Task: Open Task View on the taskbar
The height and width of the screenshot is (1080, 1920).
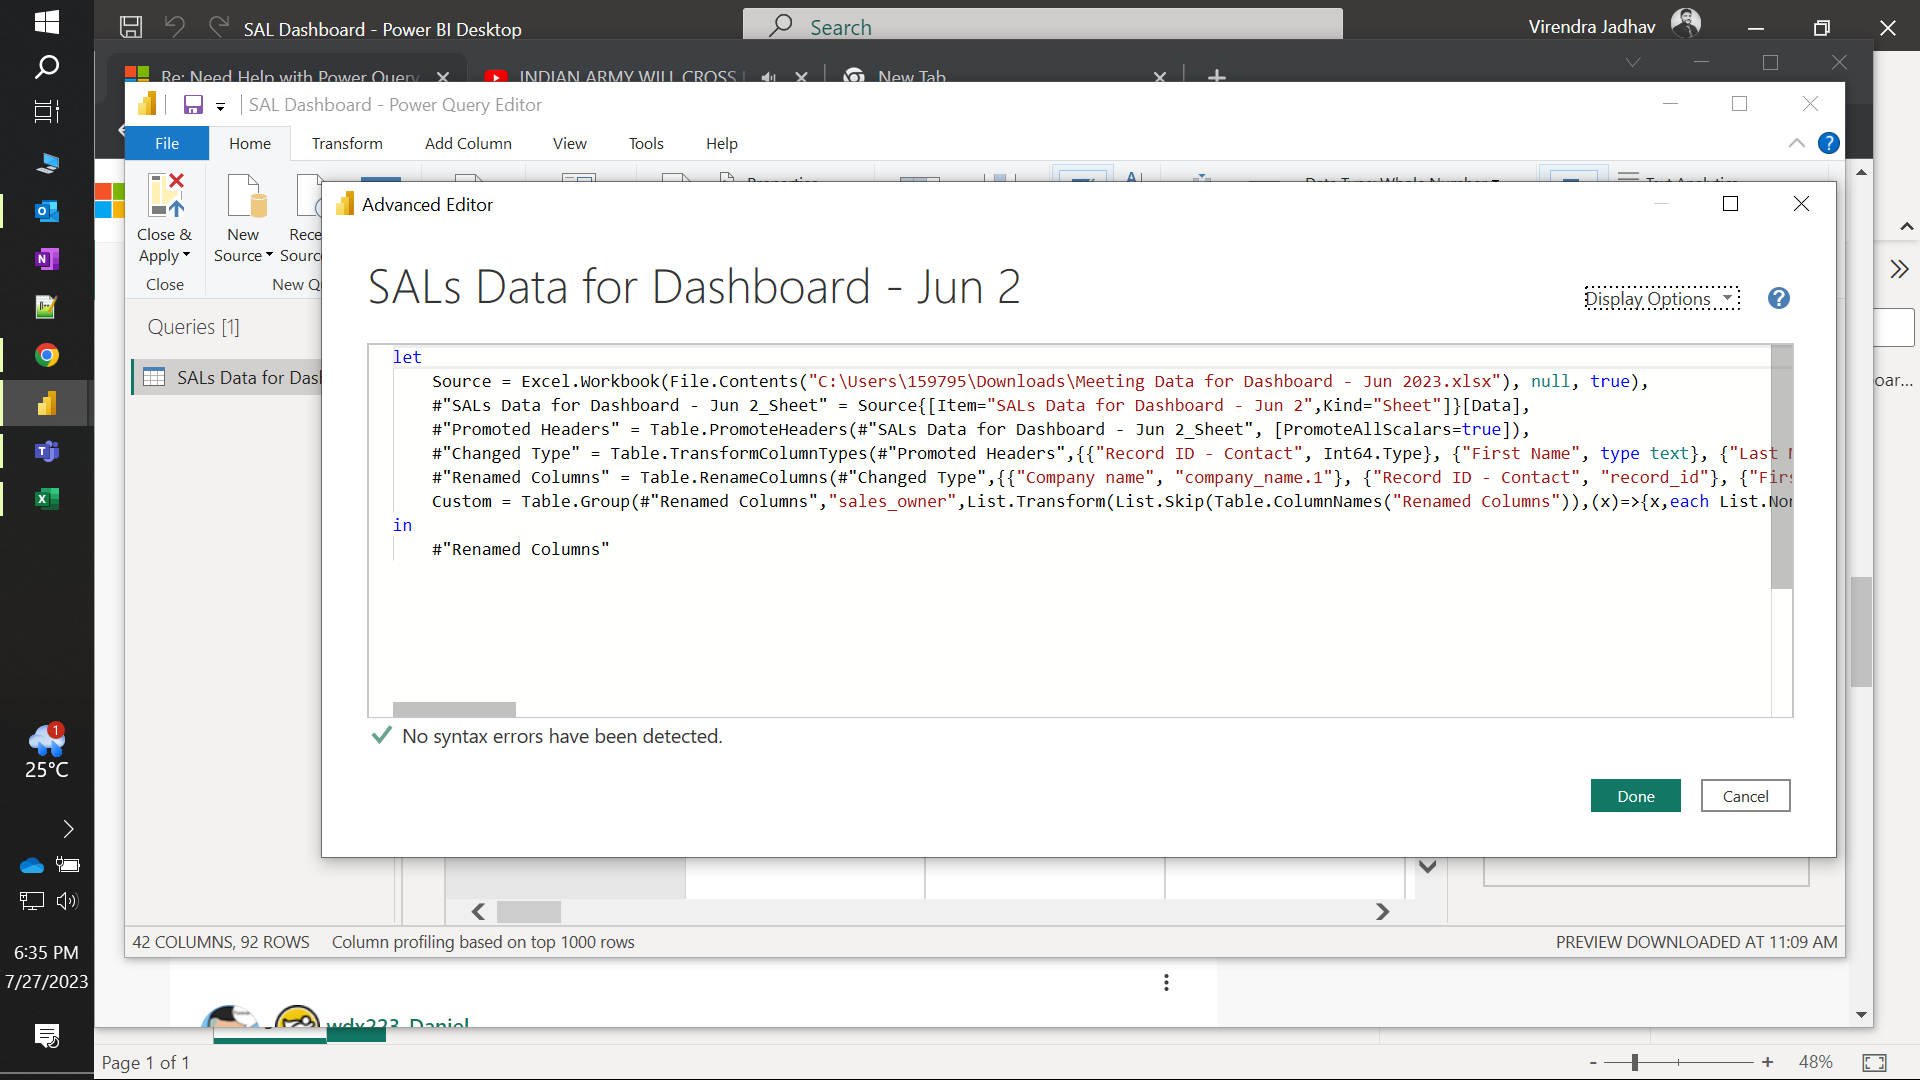Action: click(x=46, y=112)
